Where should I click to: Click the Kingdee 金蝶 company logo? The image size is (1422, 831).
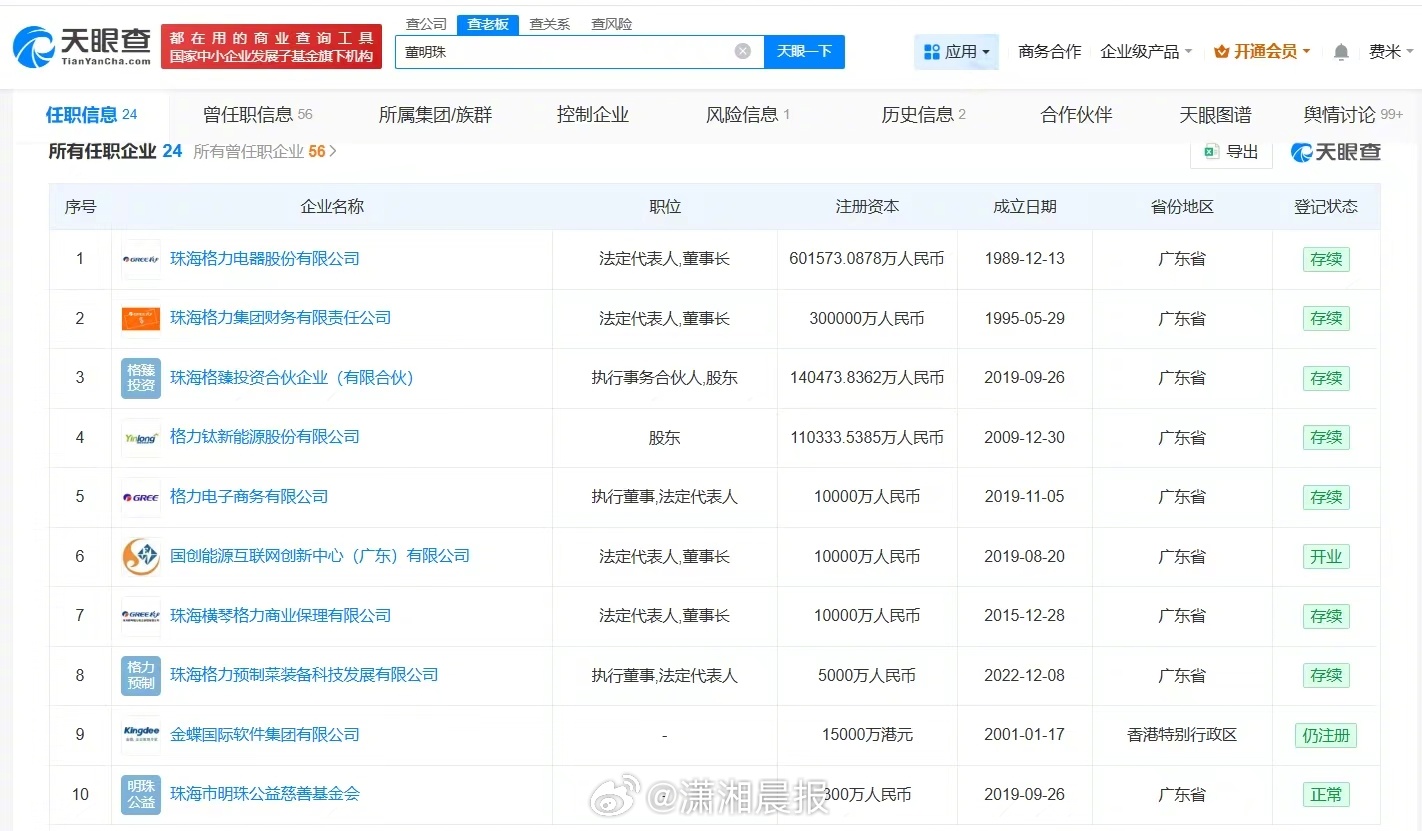[140, 734]
